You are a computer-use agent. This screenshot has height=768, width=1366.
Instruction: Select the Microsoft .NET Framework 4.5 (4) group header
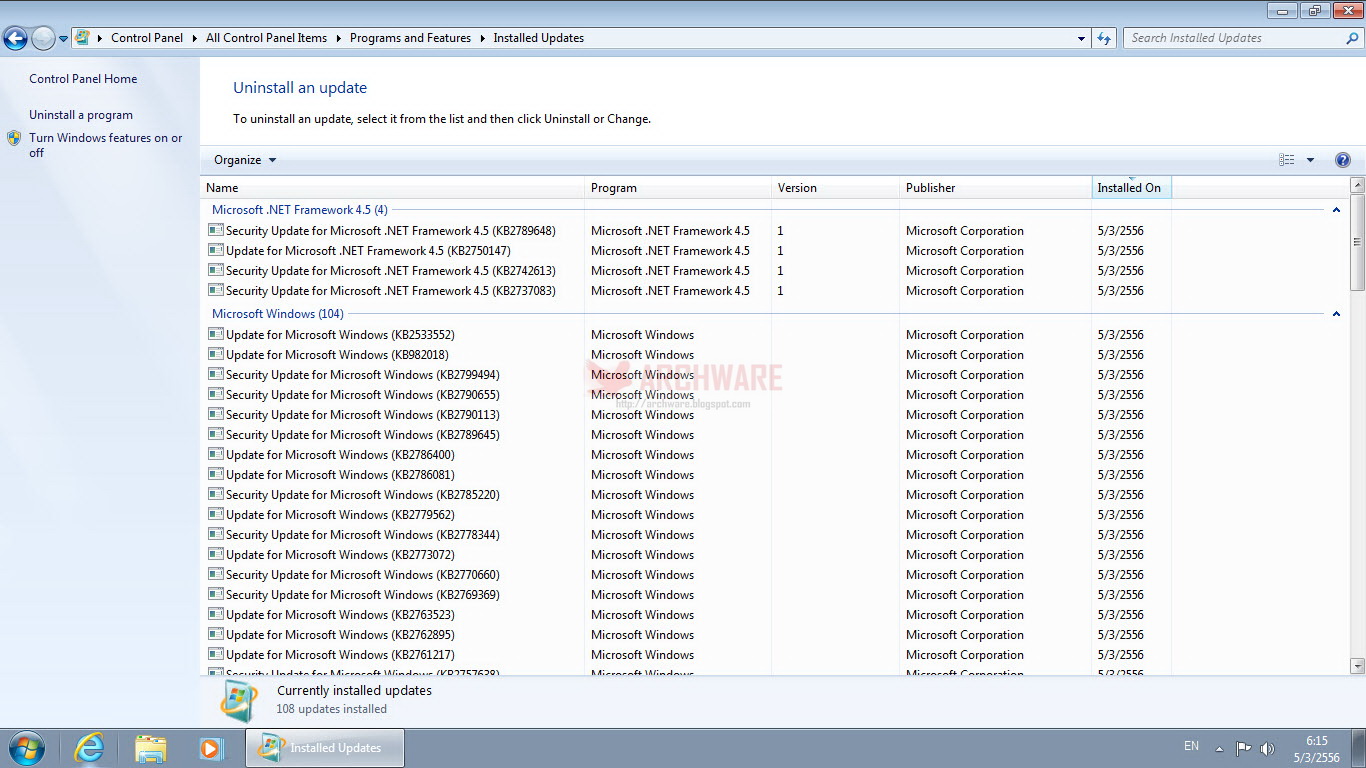click(x=300, y=210)
